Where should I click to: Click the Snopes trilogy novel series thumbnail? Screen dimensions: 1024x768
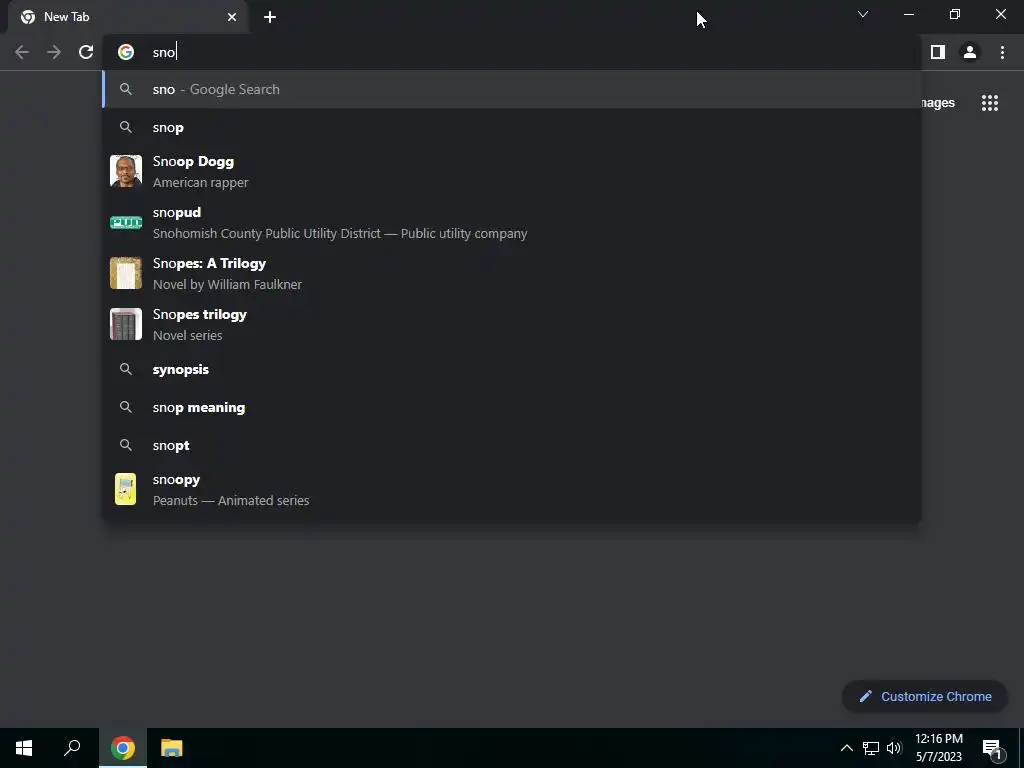point(126,324)
